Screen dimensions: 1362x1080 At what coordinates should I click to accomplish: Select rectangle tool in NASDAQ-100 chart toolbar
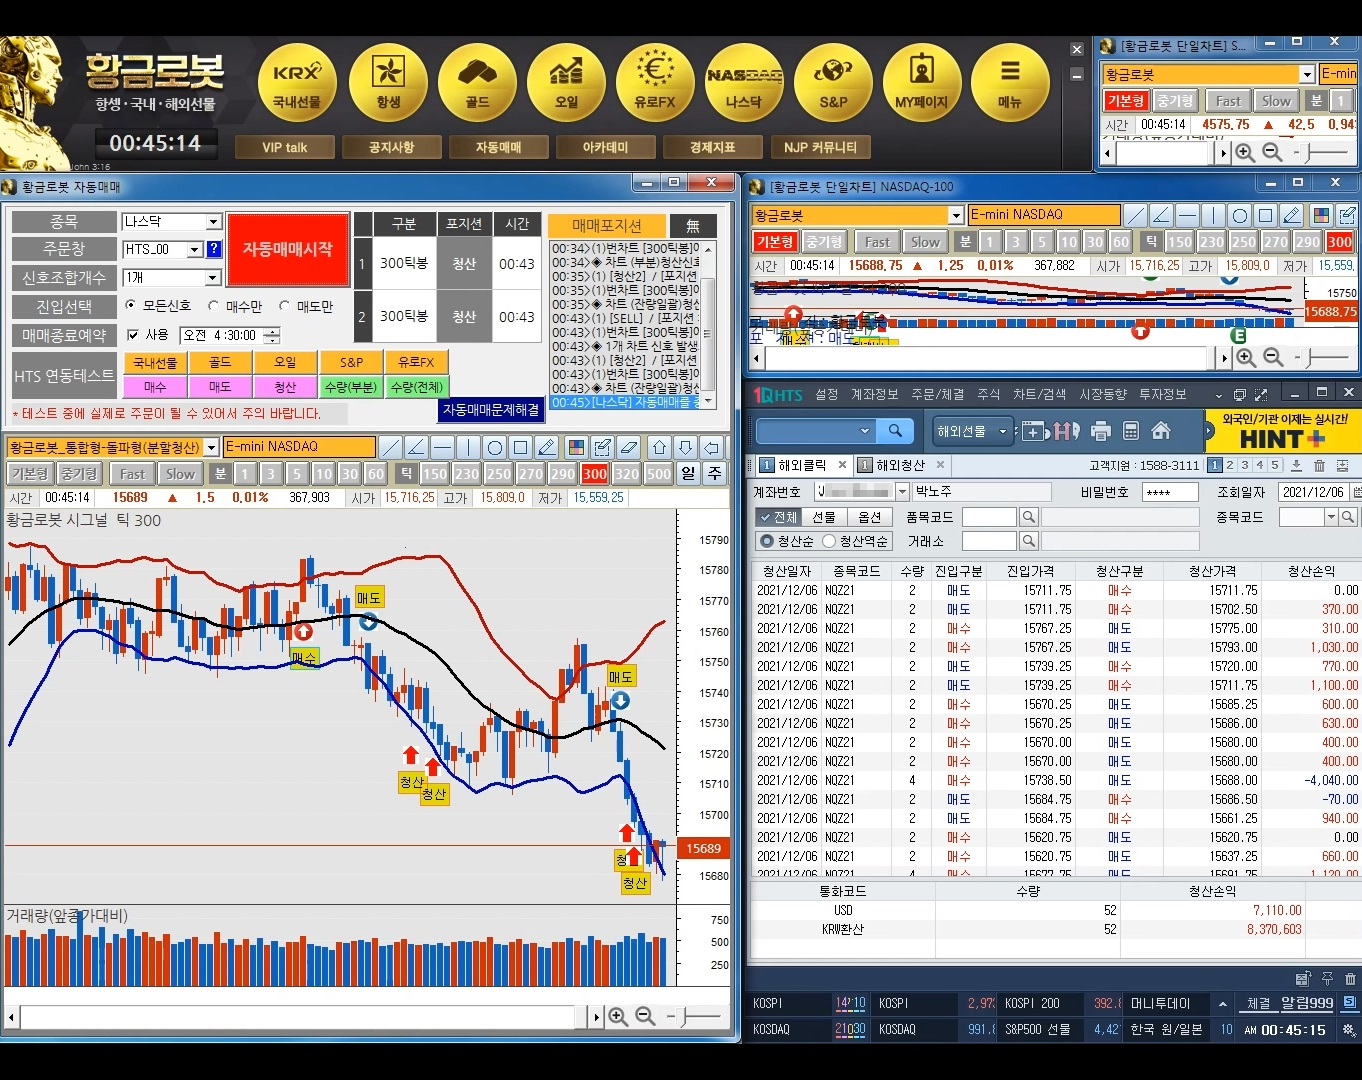tap(1266, 215)
